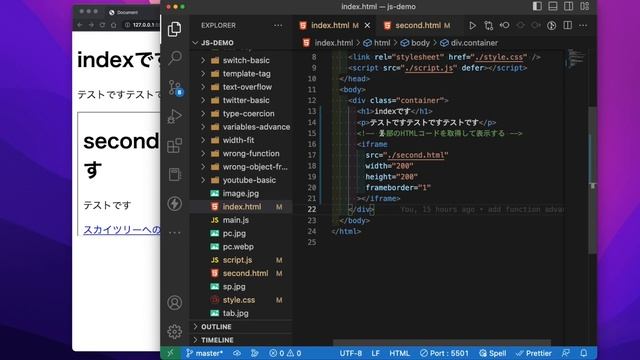Image resolution: width=640 pixels, height=360 pixels.
Task: Toggle the Spell checker status item
Action: pos(493,353)
